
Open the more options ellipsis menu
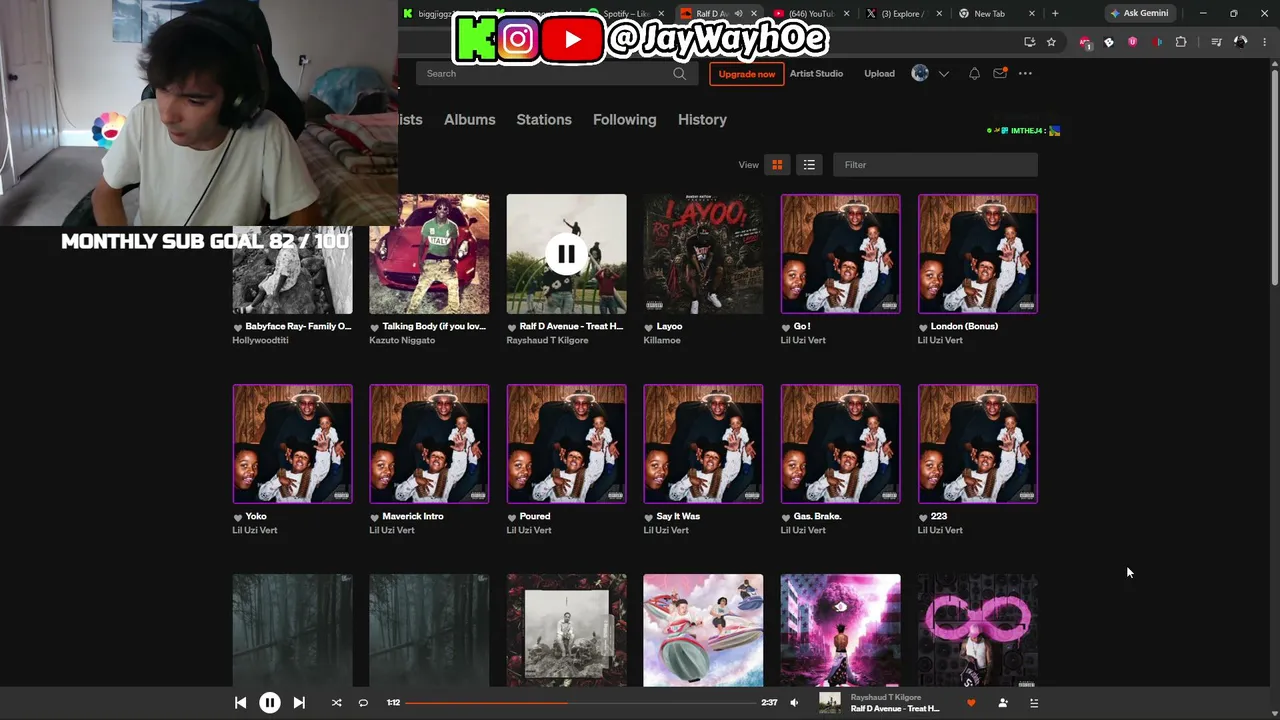[x=1025, y=73]
